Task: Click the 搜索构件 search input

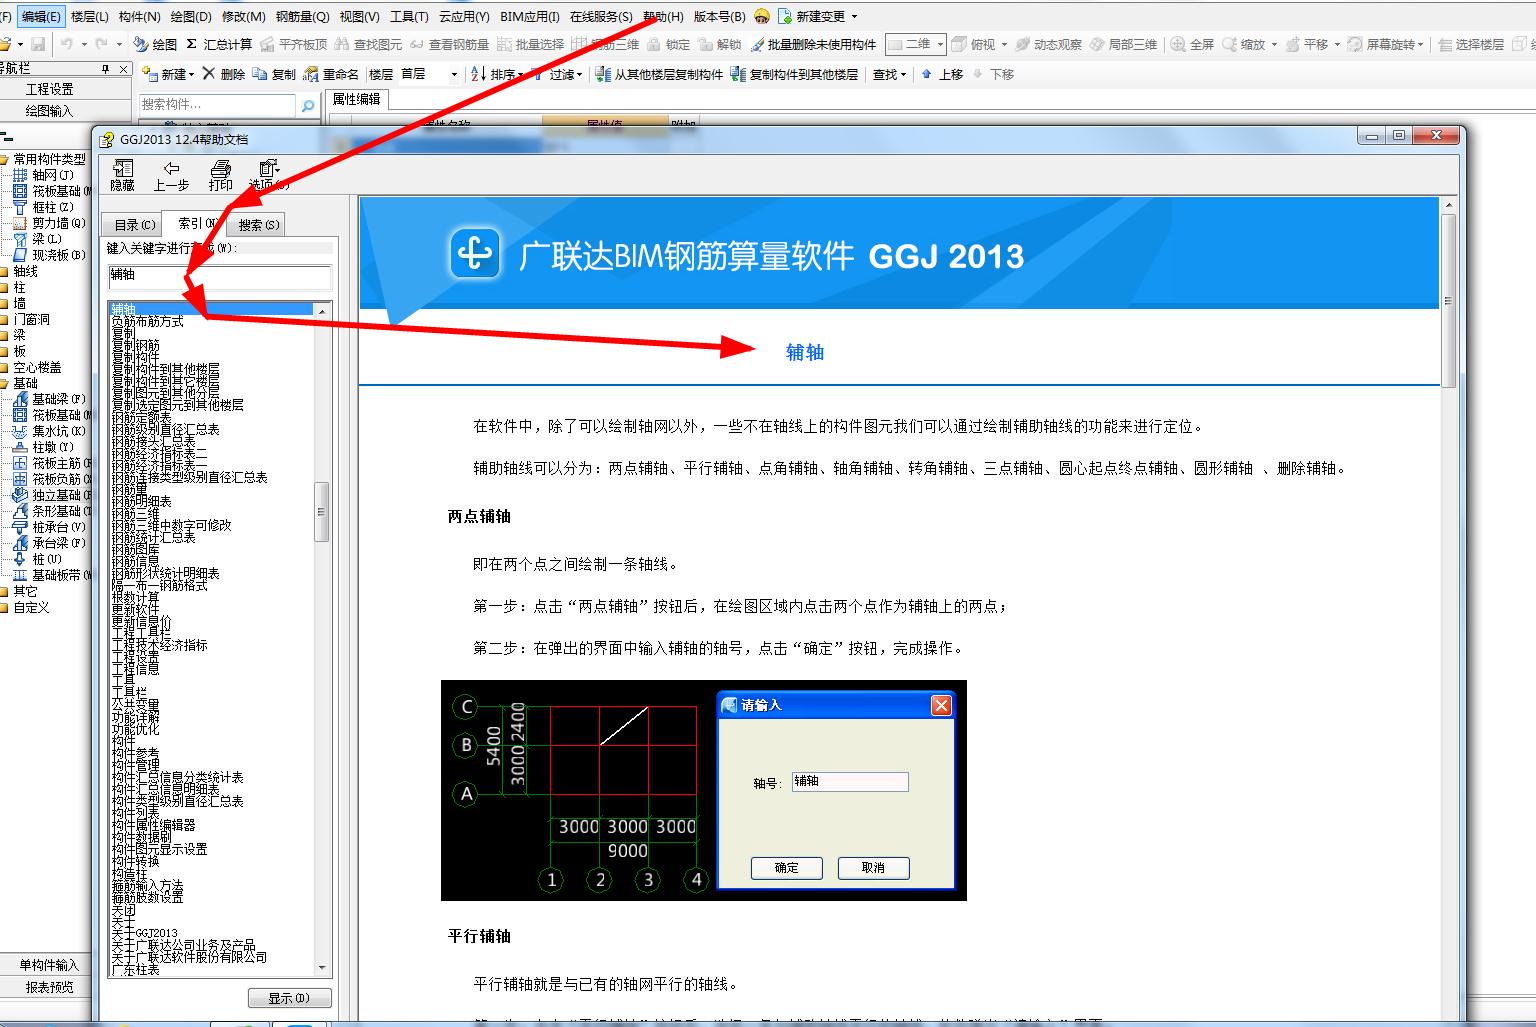Action: pos(218,104)
